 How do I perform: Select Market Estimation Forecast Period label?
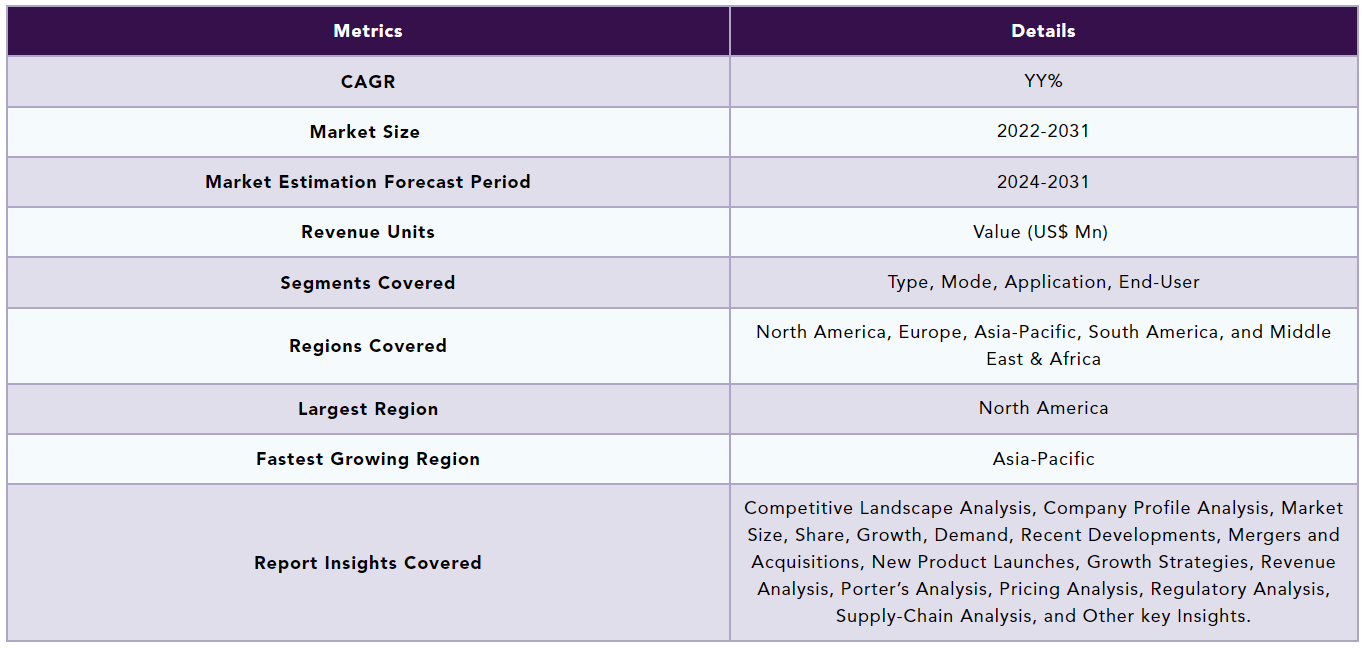(368, 182)
